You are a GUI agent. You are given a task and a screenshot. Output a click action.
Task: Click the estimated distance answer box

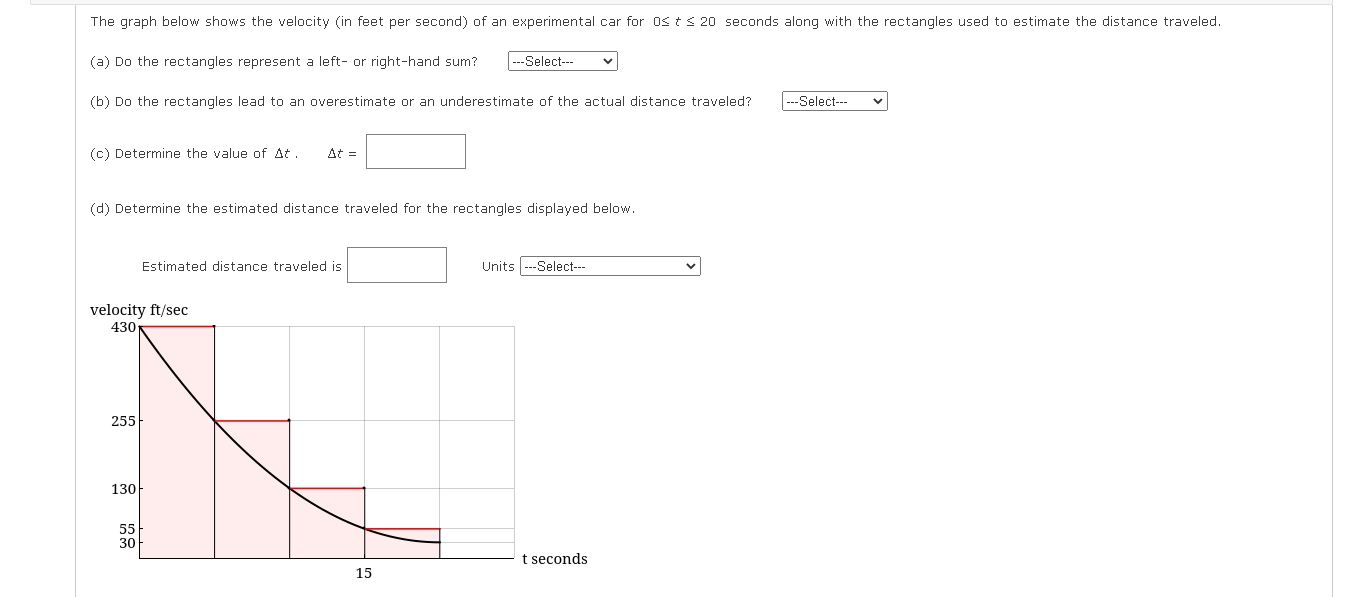coord(396,265)
